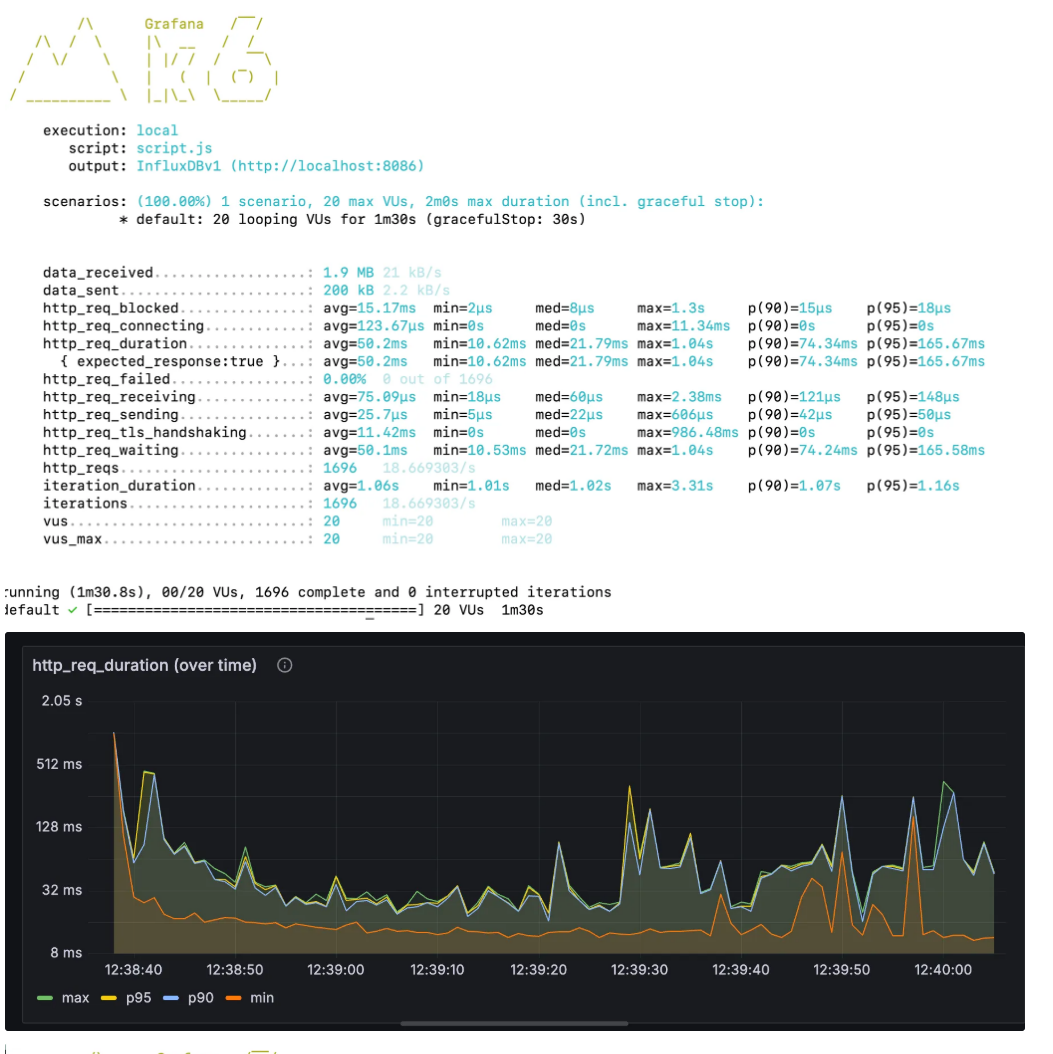Image resolution: width=1053 pixels, height=1054 pixels.
Task: Click the data_received value 1.9 MB
Action: (x=348, y=272)
